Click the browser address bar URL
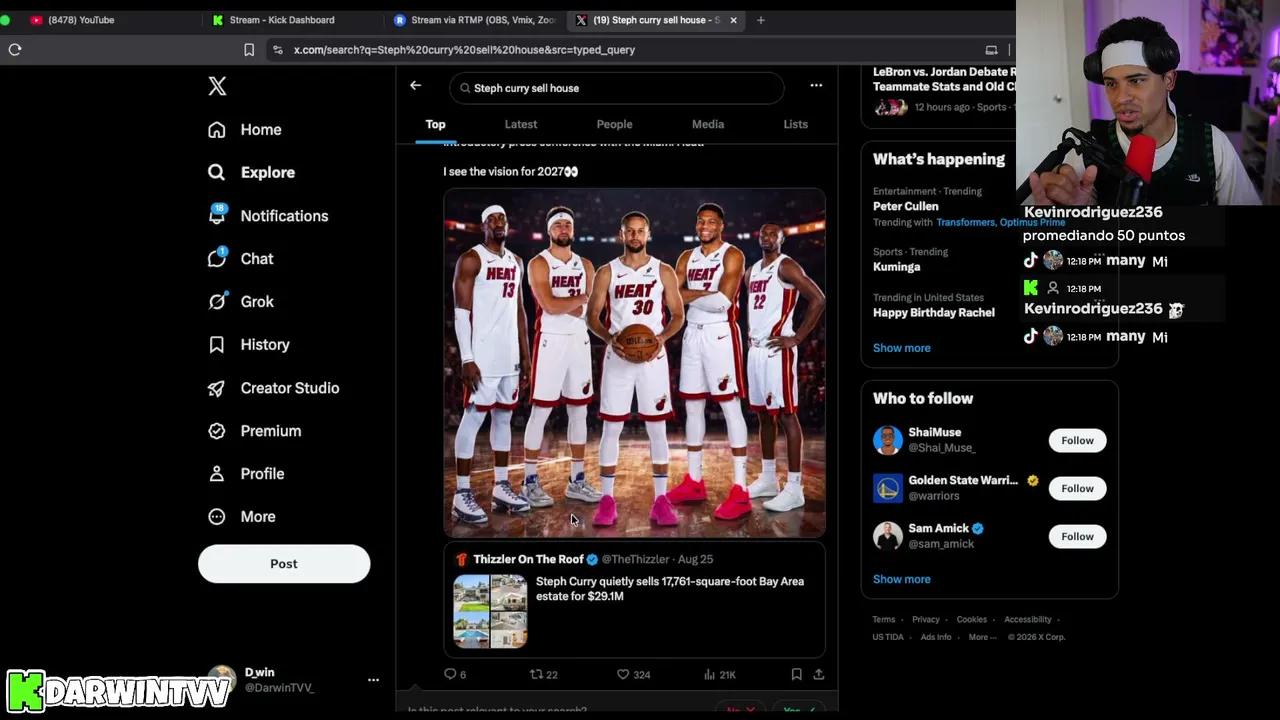1280x720 pixels. 464,50
